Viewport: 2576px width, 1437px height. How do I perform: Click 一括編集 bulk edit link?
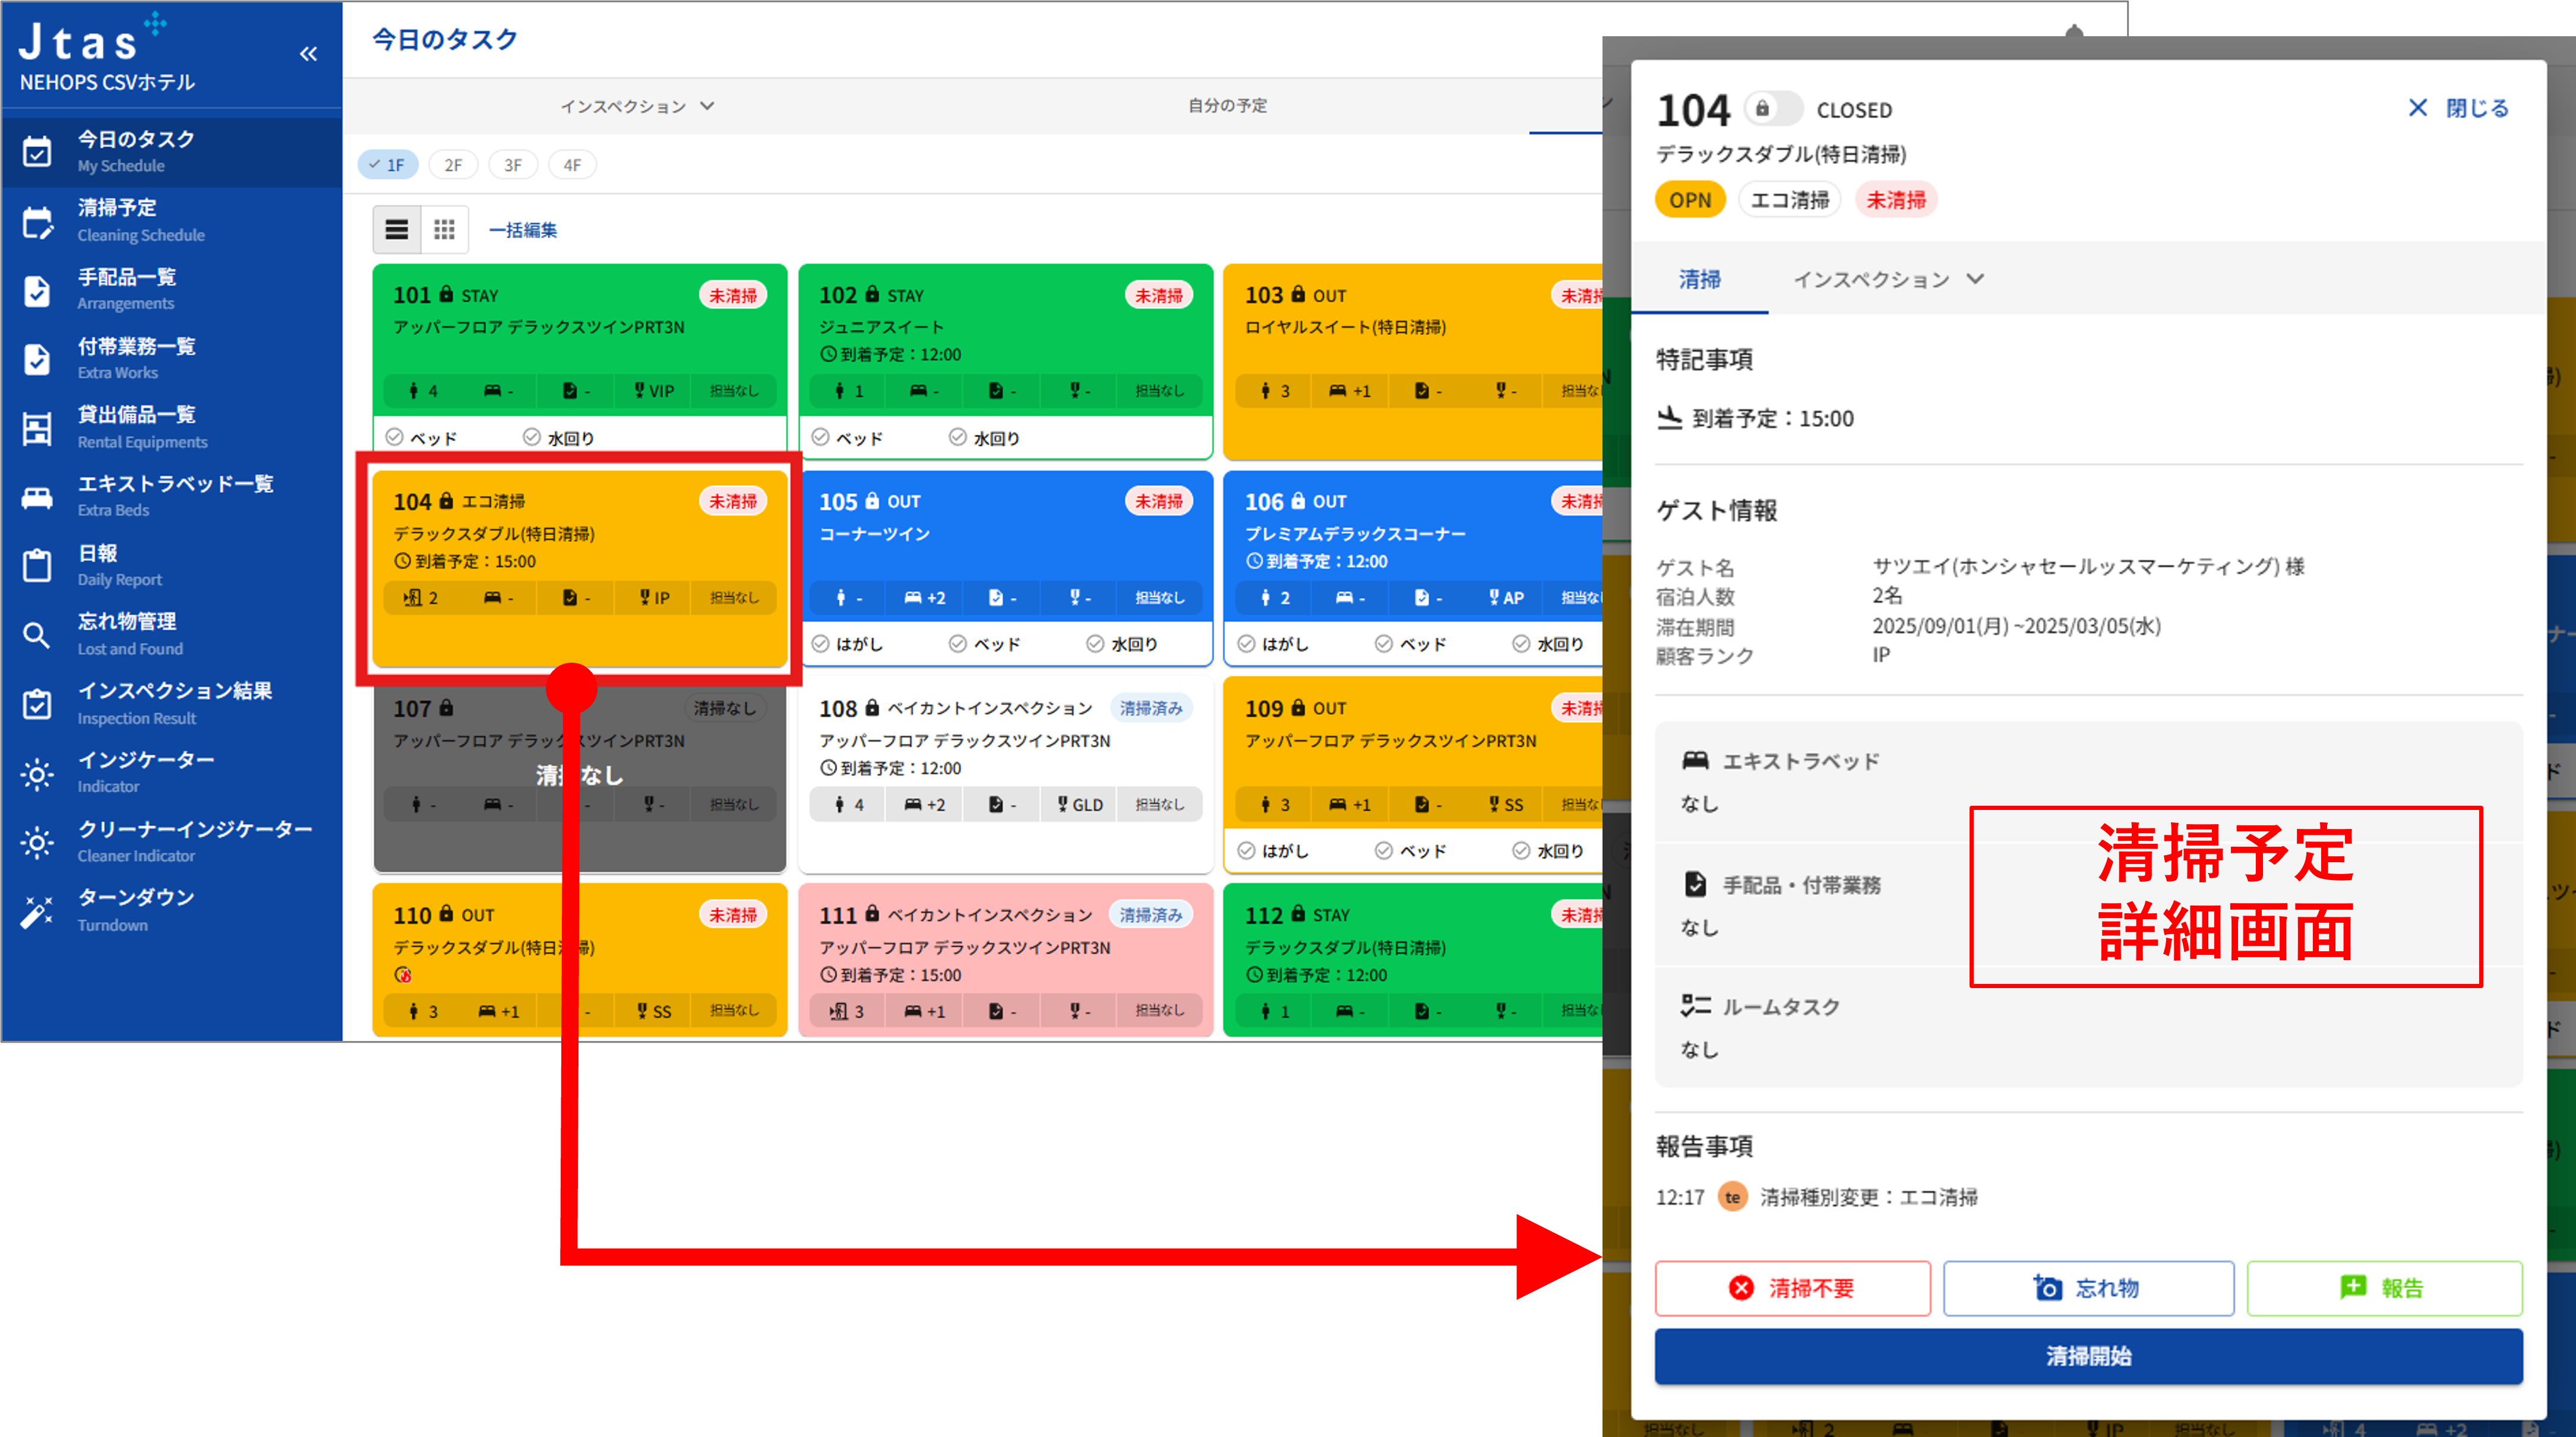522,230
